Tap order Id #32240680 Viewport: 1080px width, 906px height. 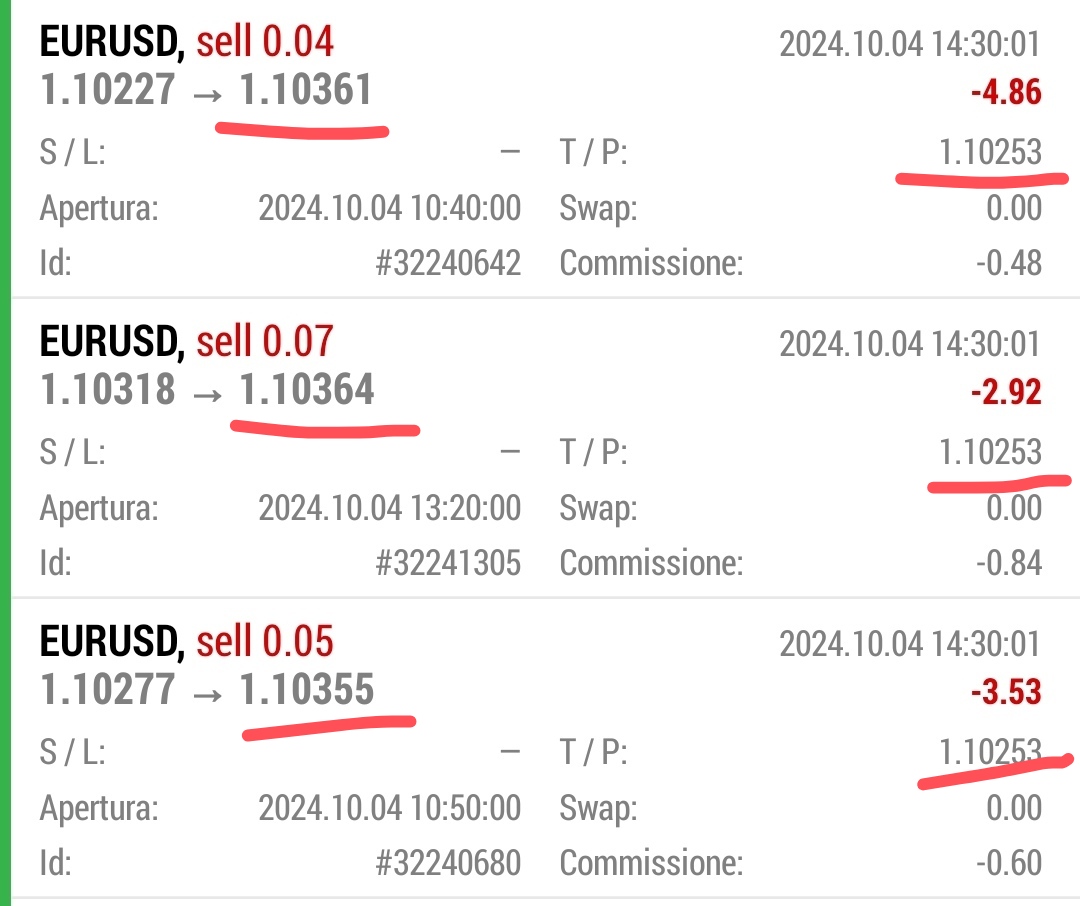pyautogui.click(x=448, y=863)
